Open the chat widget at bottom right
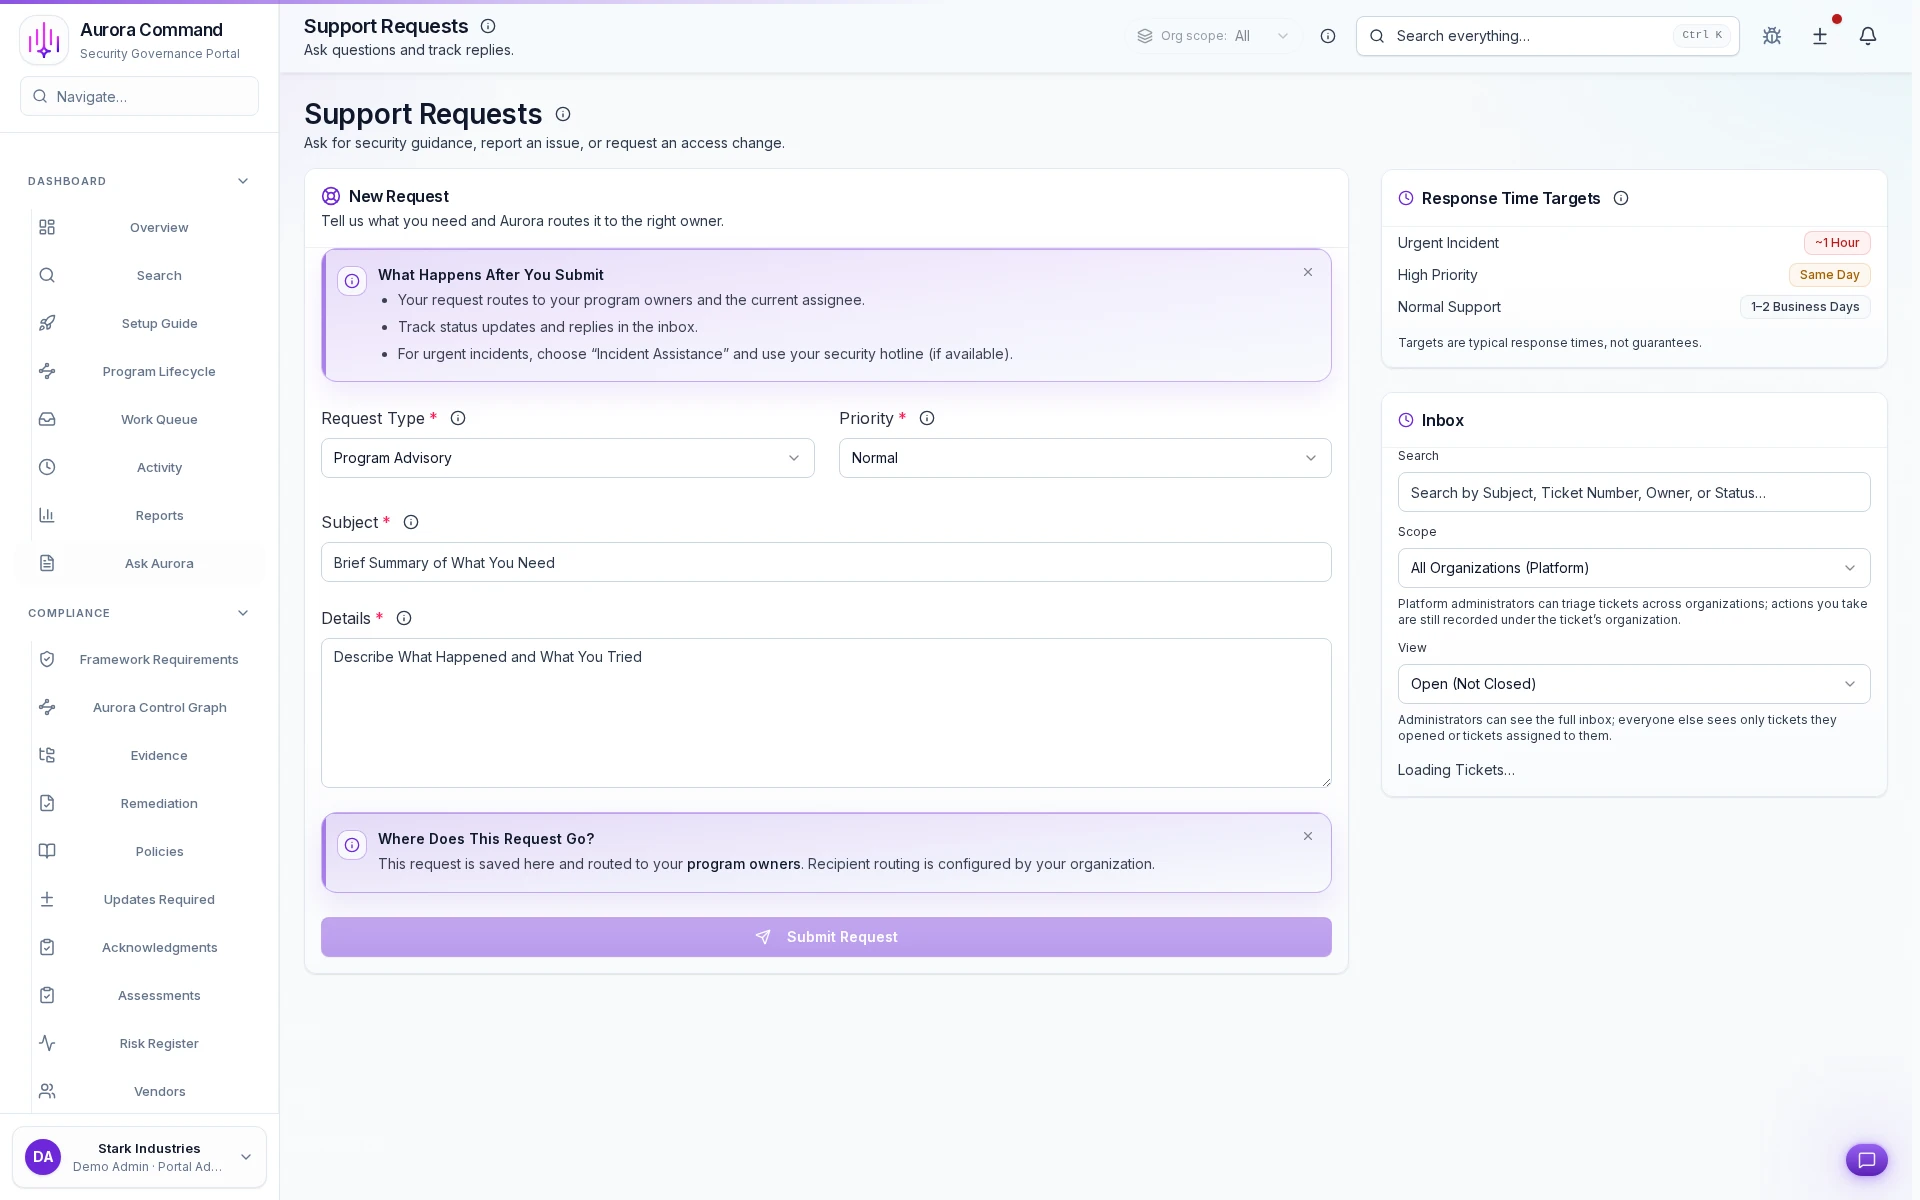The width and height of the screenshot is (1920, 1200). (x=1866, y=1160)
